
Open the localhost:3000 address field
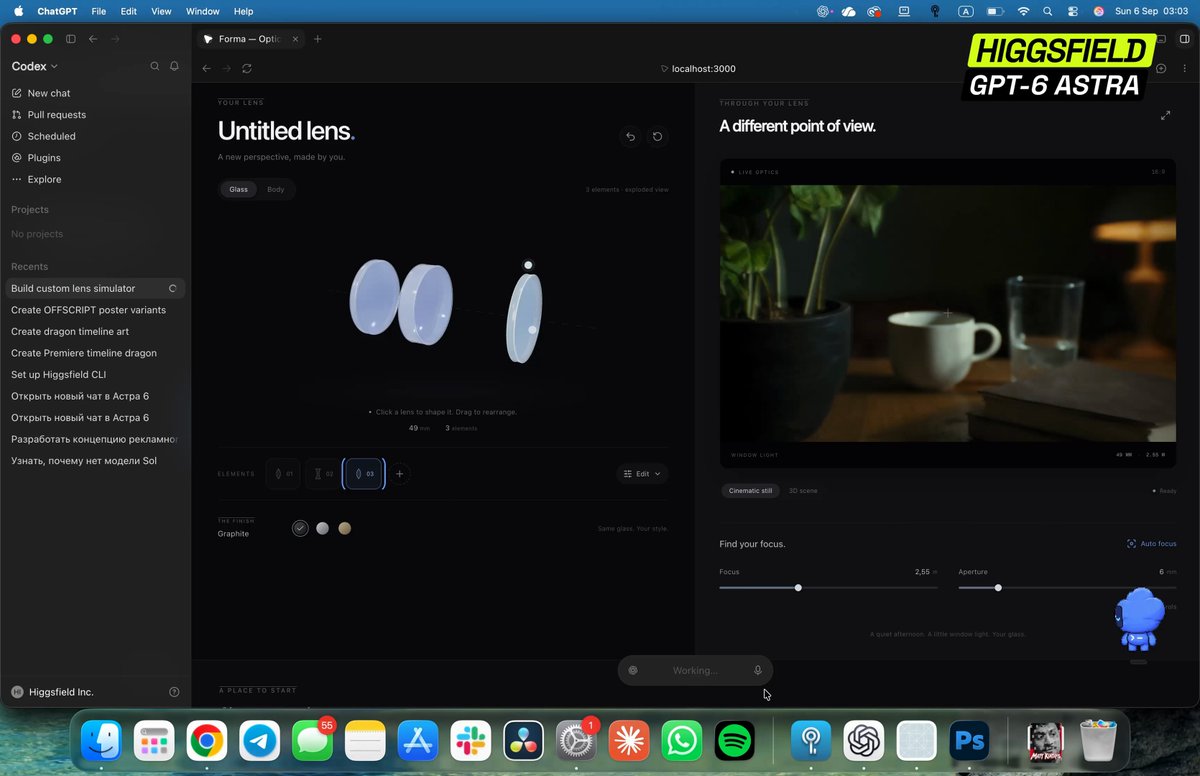coord(698,69)
